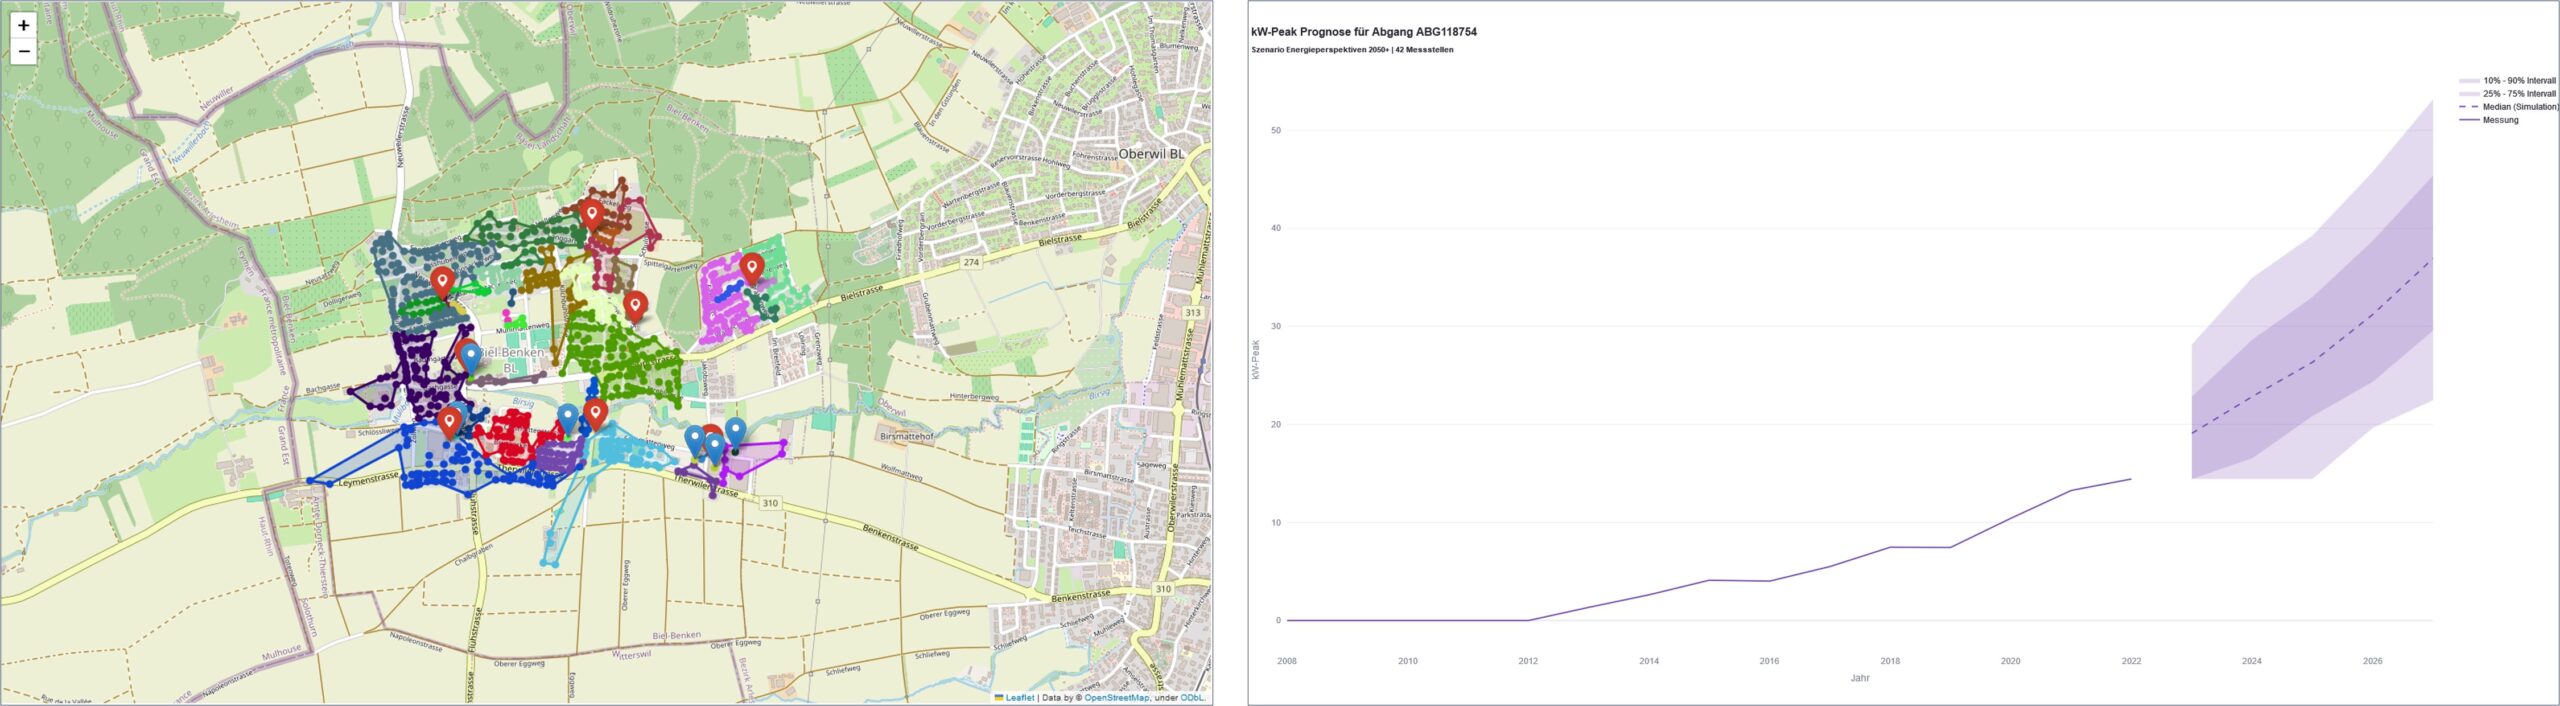The height and width of the screenshot is (706, 2560).
Task: Click the Messung line's 2022 endpoint
Action: 2131,479
